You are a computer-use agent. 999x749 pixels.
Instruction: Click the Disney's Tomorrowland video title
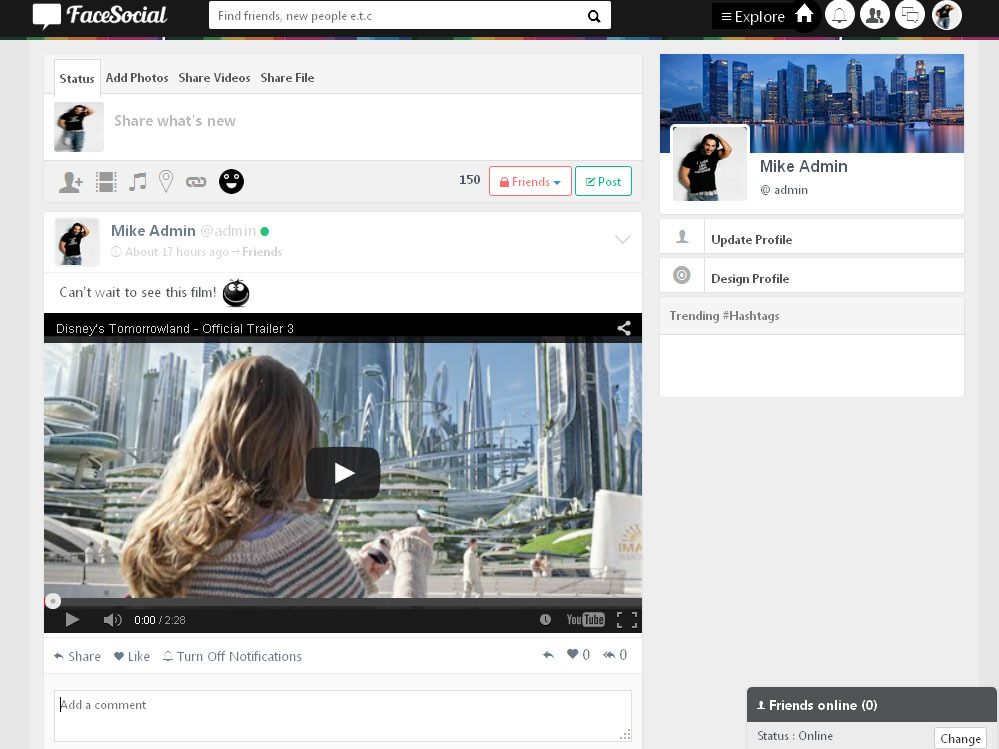175,329
